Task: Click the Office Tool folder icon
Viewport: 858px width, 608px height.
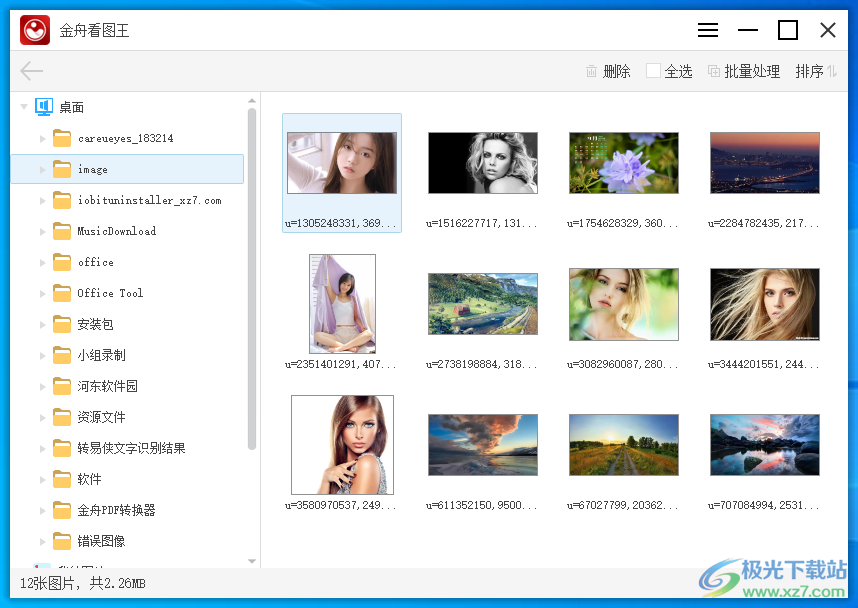Action: [x=62, y=293]
